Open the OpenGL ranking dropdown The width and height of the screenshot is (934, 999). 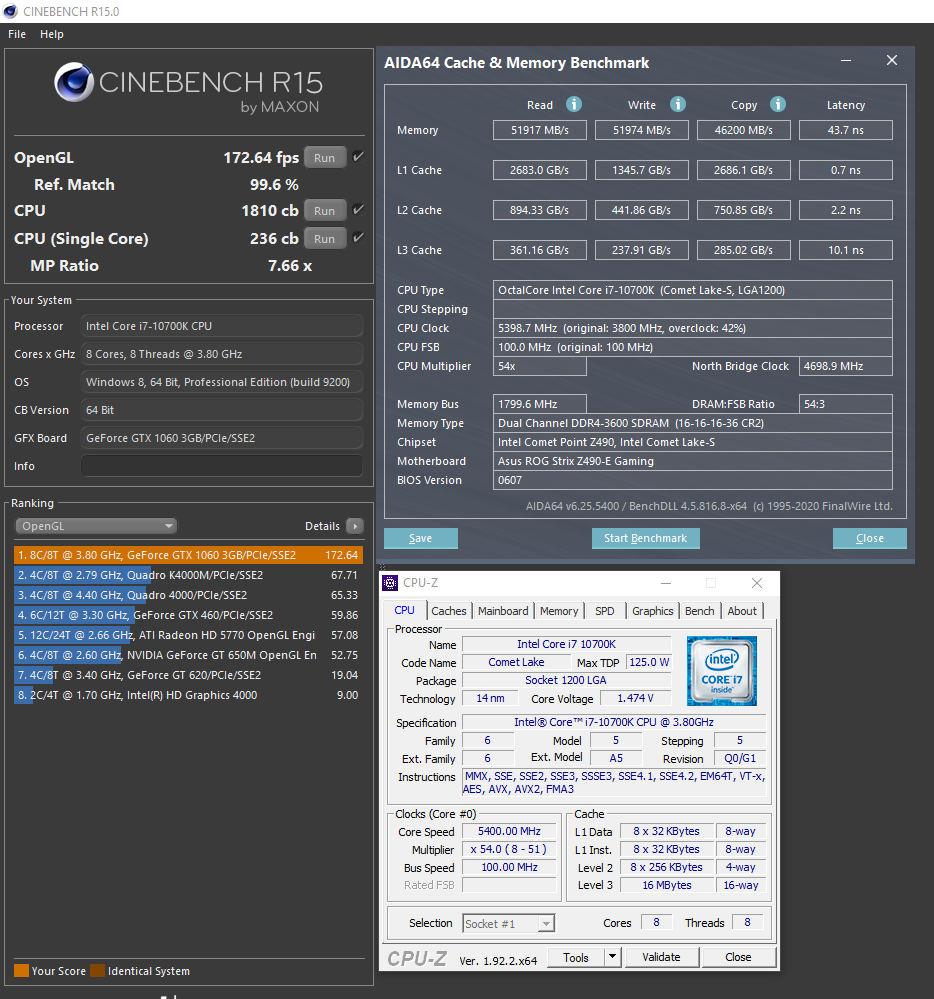pyautogui.click(x=96, y=526)
